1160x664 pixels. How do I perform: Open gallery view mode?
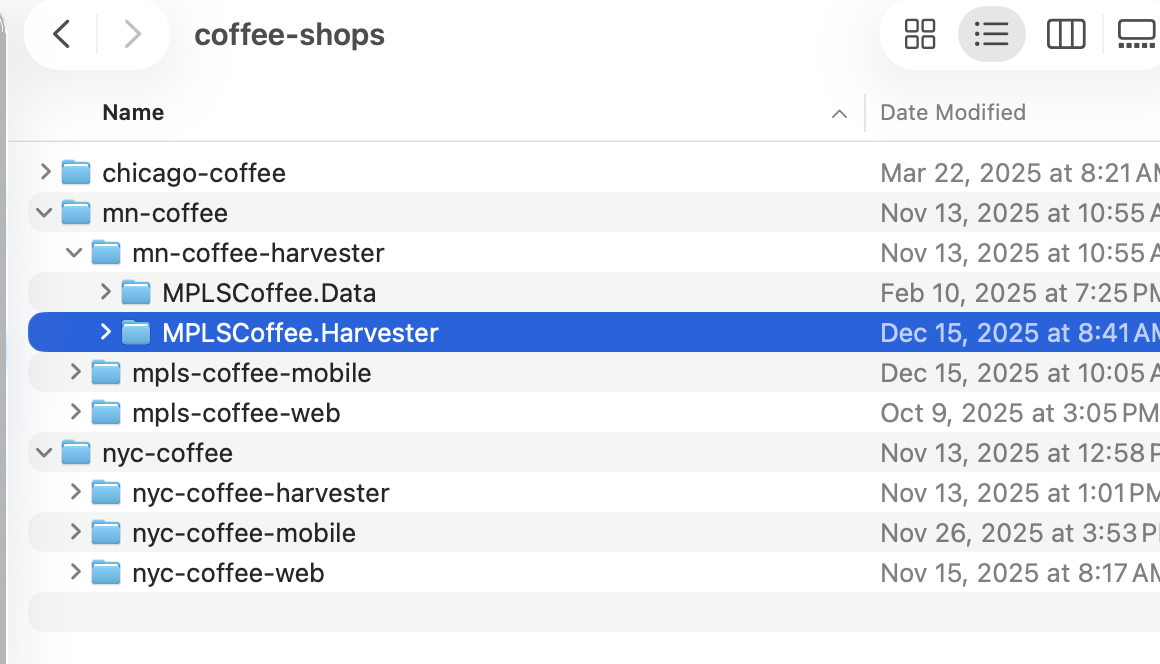[1135, 33]
